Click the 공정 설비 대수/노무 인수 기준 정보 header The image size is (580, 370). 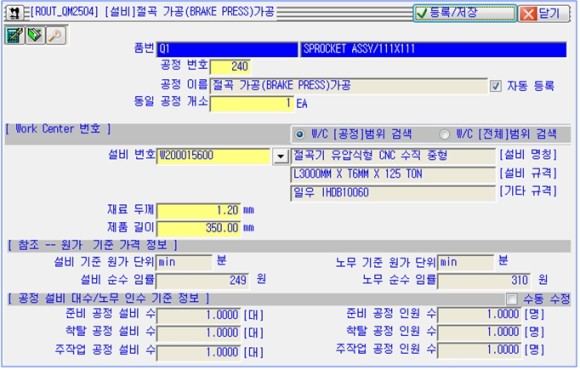[109, 298]
